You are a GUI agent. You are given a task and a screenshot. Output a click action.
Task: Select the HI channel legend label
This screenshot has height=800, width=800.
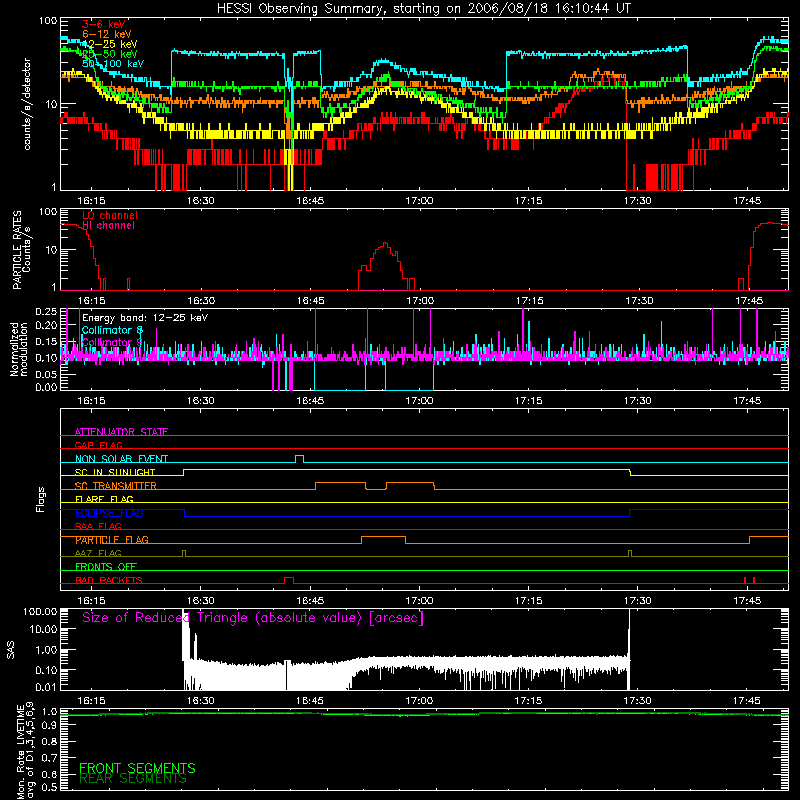click(108, 225)
